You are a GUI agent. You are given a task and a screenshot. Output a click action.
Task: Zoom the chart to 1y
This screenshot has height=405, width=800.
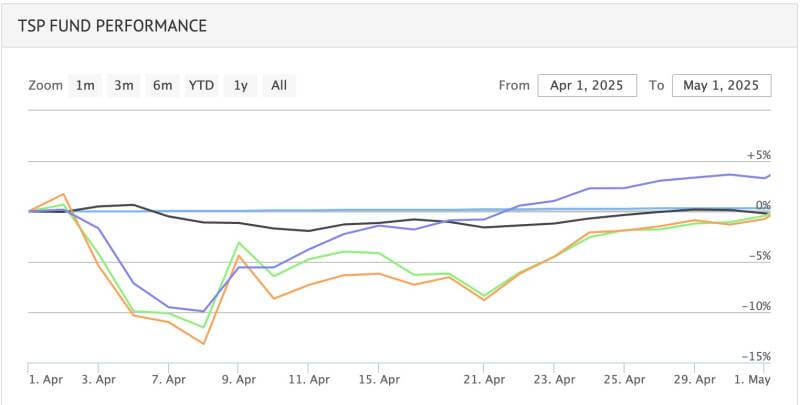240,85
